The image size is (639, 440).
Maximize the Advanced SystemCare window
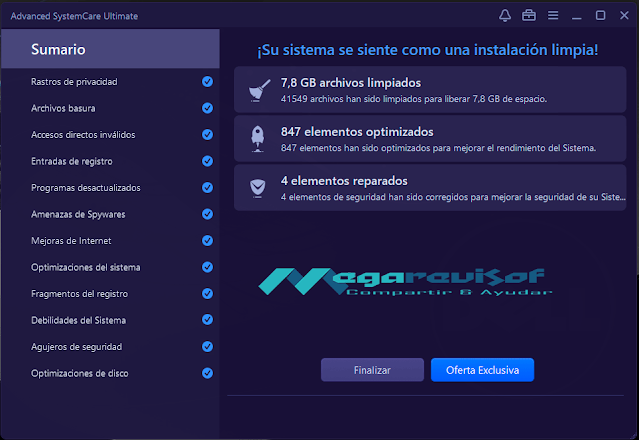click(x=600, y=15)
